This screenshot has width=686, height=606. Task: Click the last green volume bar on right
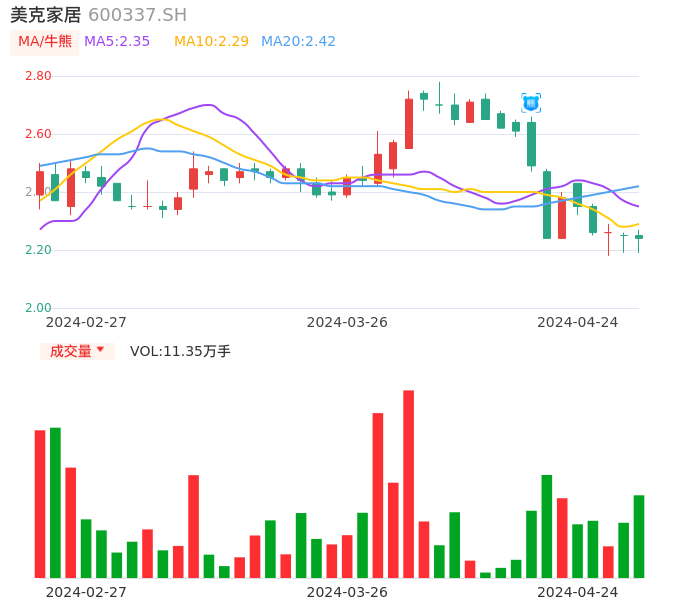click(639, 536)
